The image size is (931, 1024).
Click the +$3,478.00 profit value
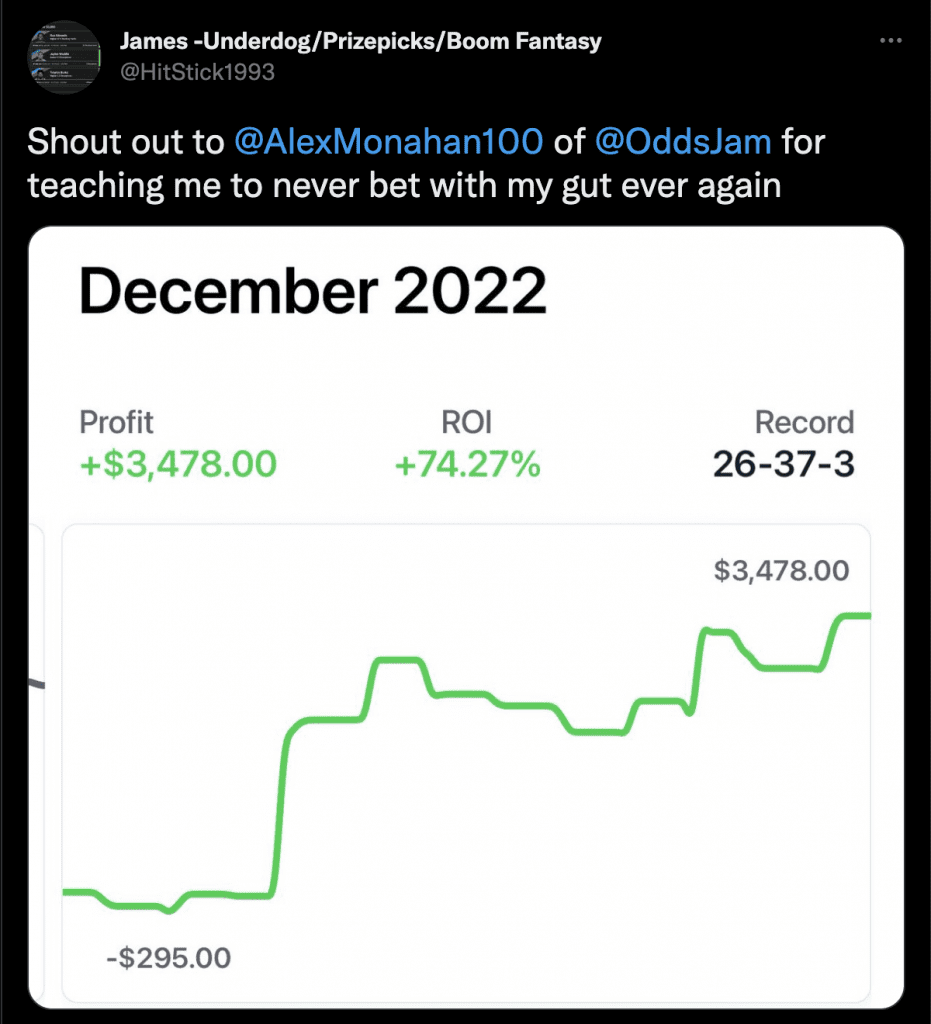pos(178,464)
